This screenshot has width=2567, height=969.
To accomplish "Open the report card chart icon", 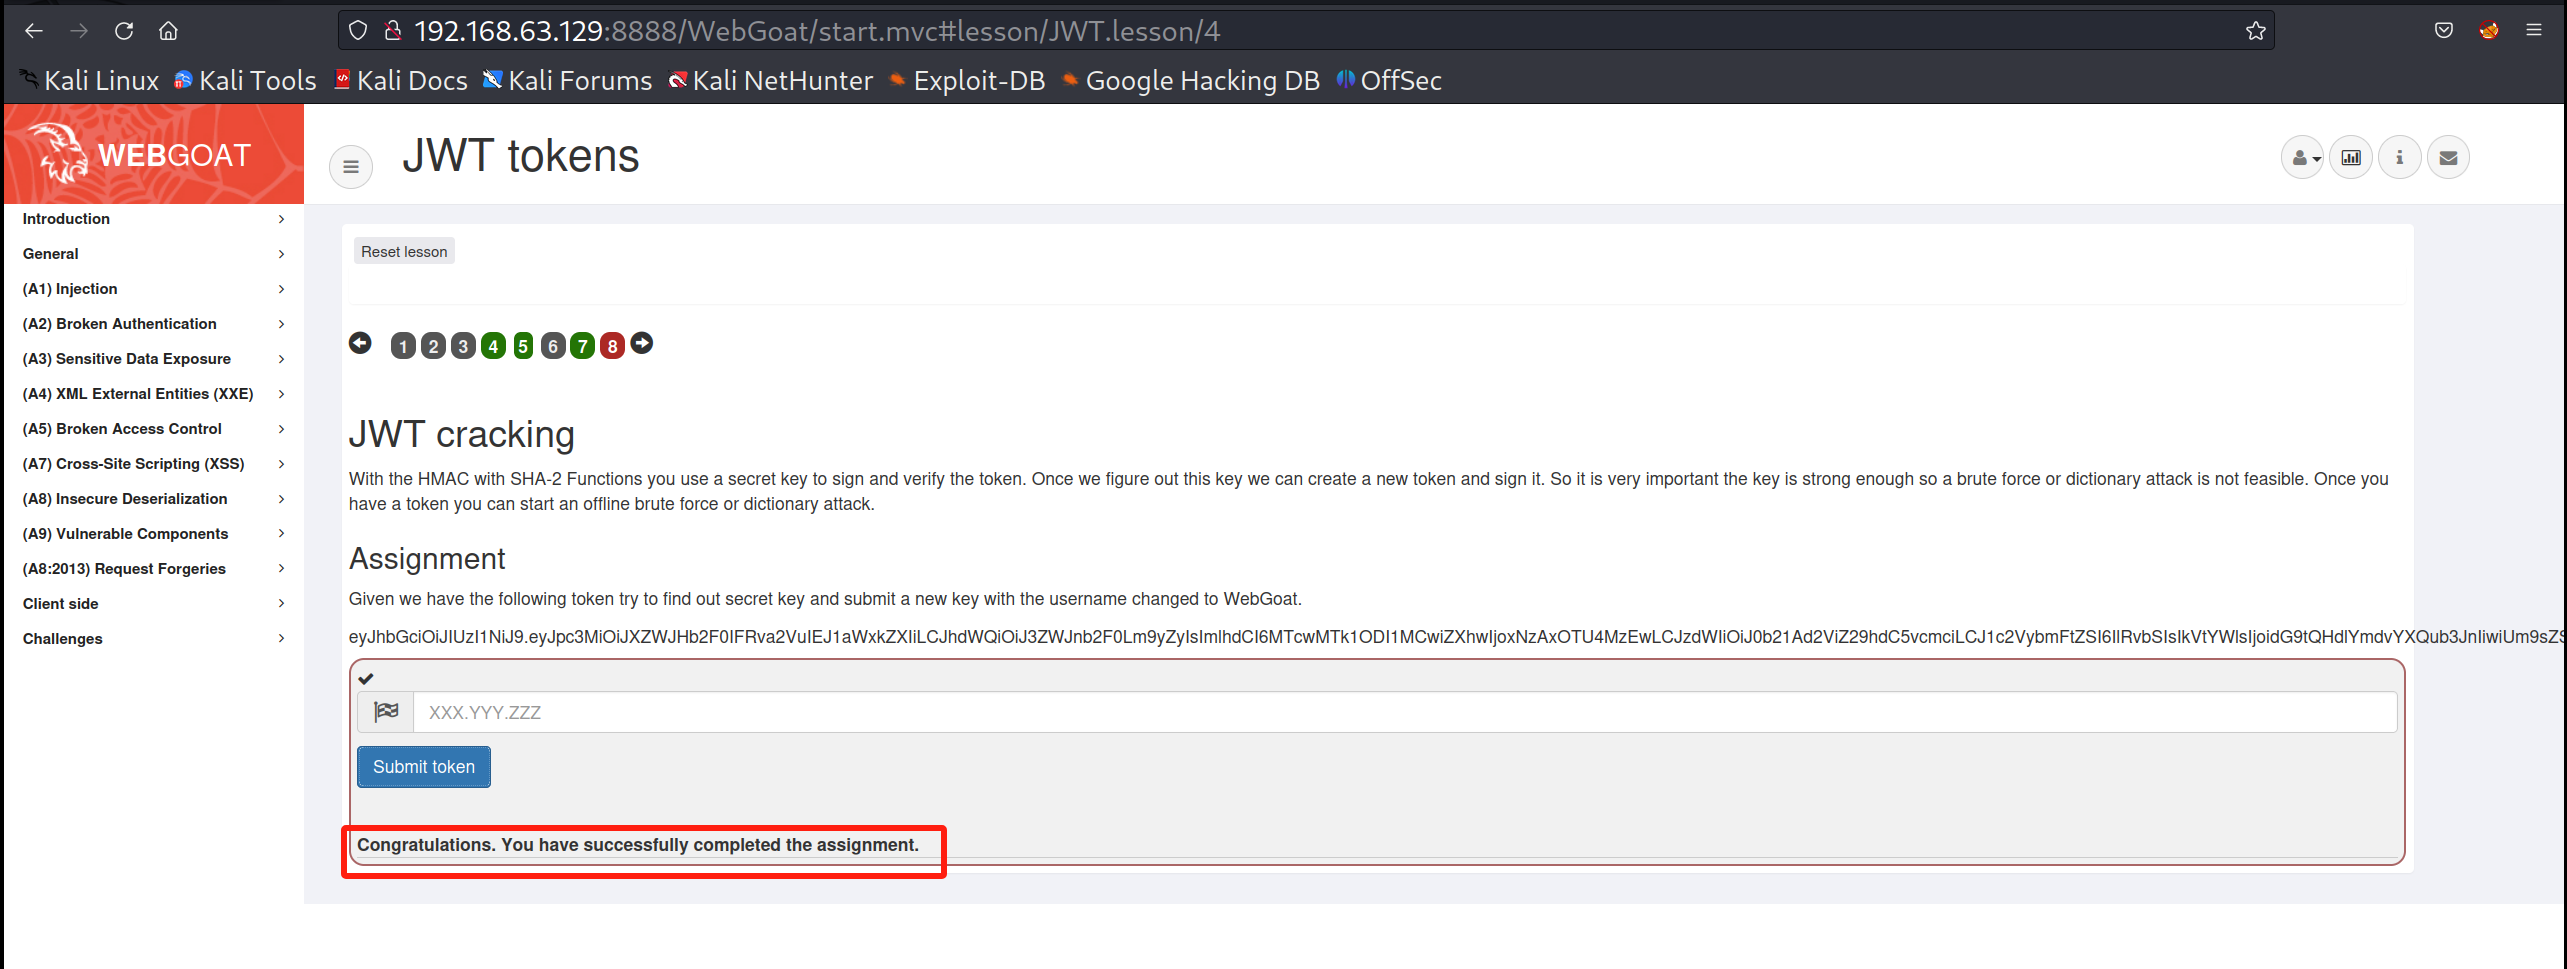I will click(x=2350, y=157).
